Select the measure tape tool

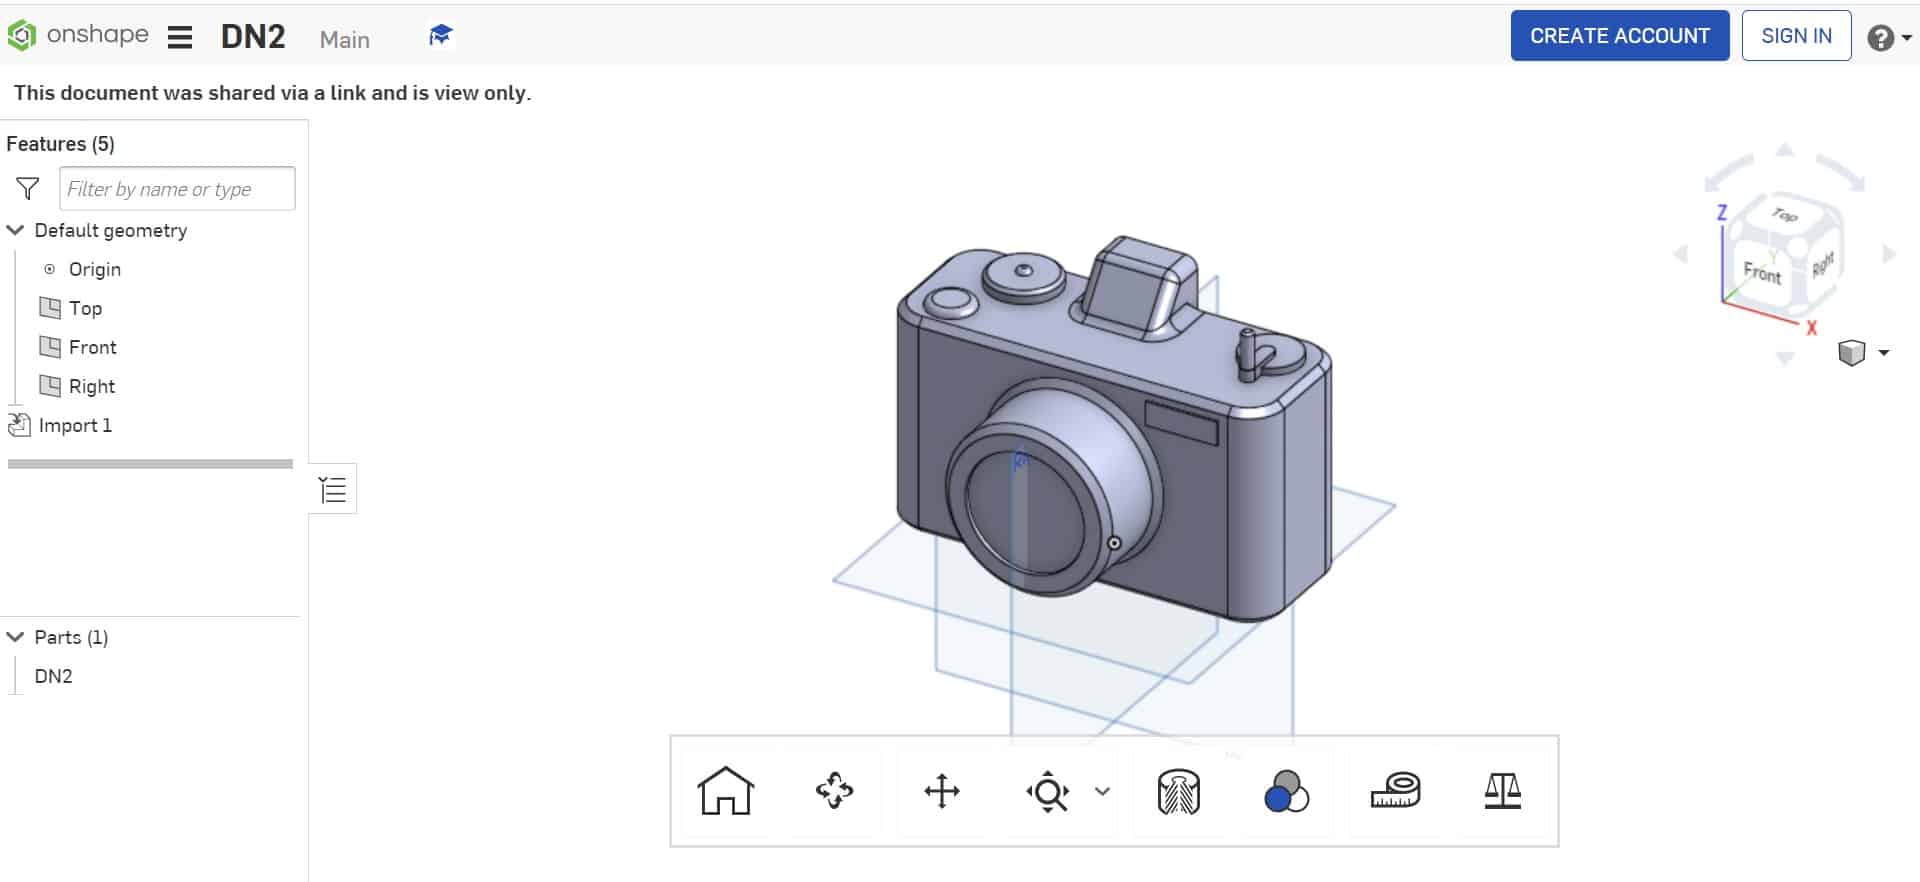1395,791
